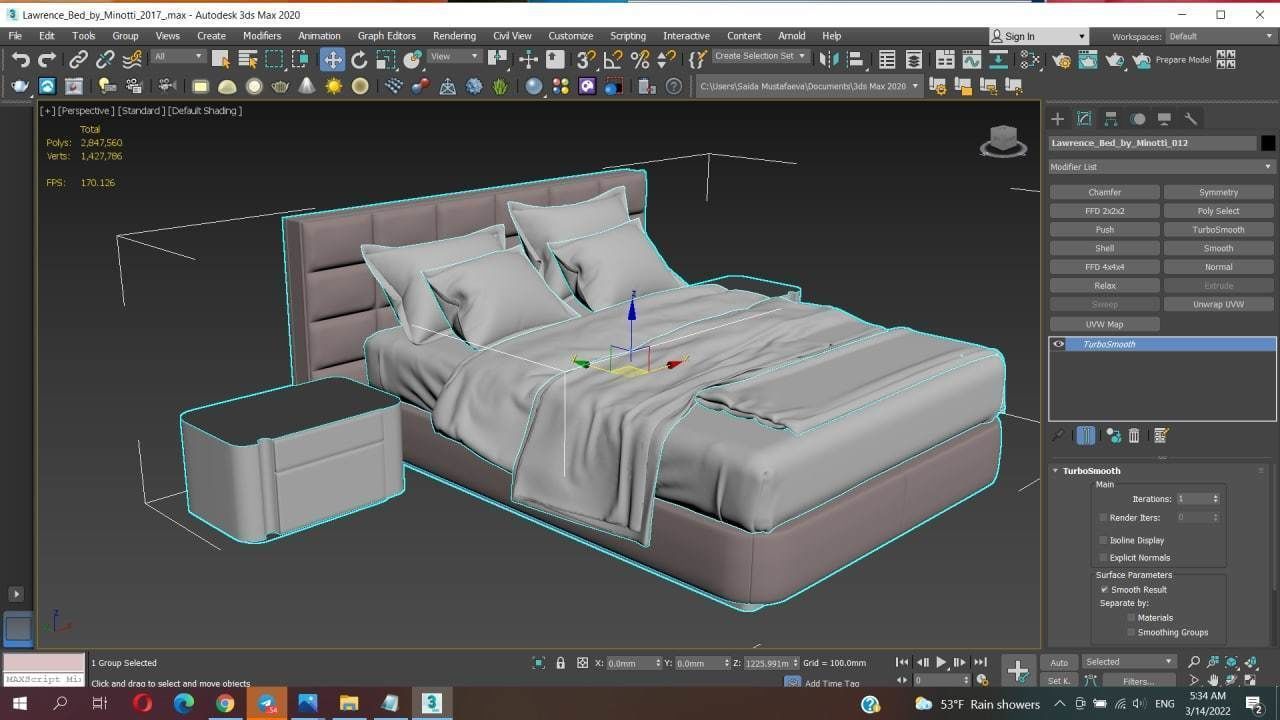Open the Rendering menu

click(454, 36)
